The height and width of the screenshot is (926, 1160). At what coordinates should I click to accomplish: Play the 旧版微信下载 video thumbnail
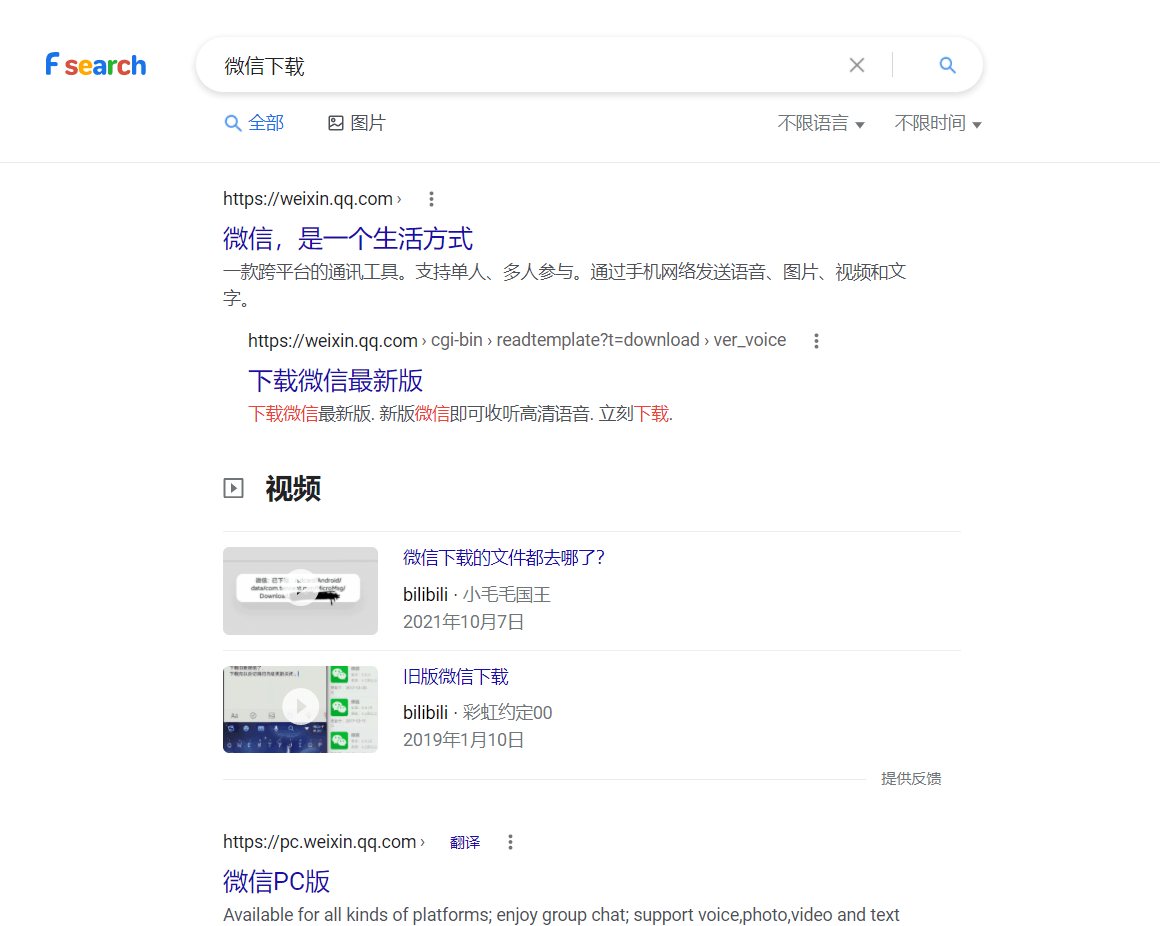click(300, 709)
